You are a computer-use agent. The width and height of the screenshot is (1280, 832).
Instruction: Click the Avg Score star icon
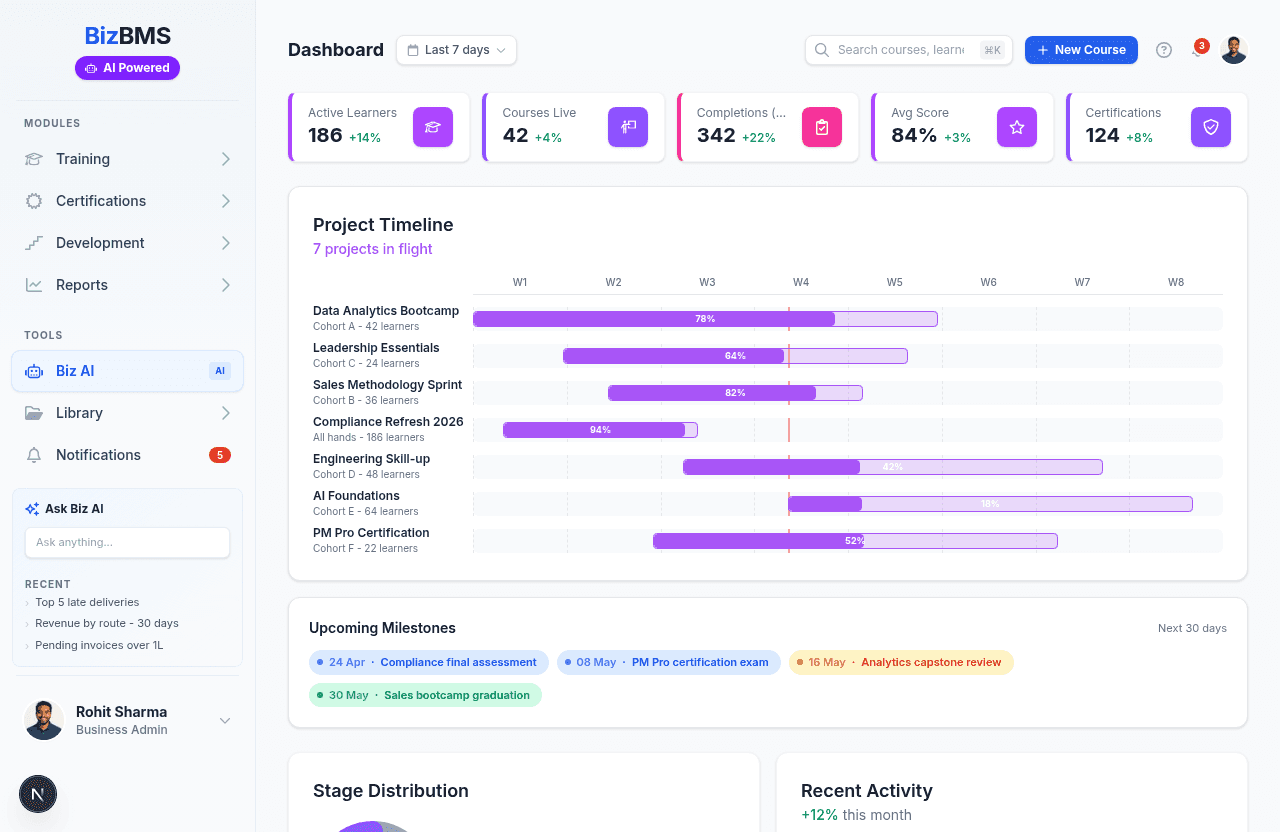[x=1016, y=127]
